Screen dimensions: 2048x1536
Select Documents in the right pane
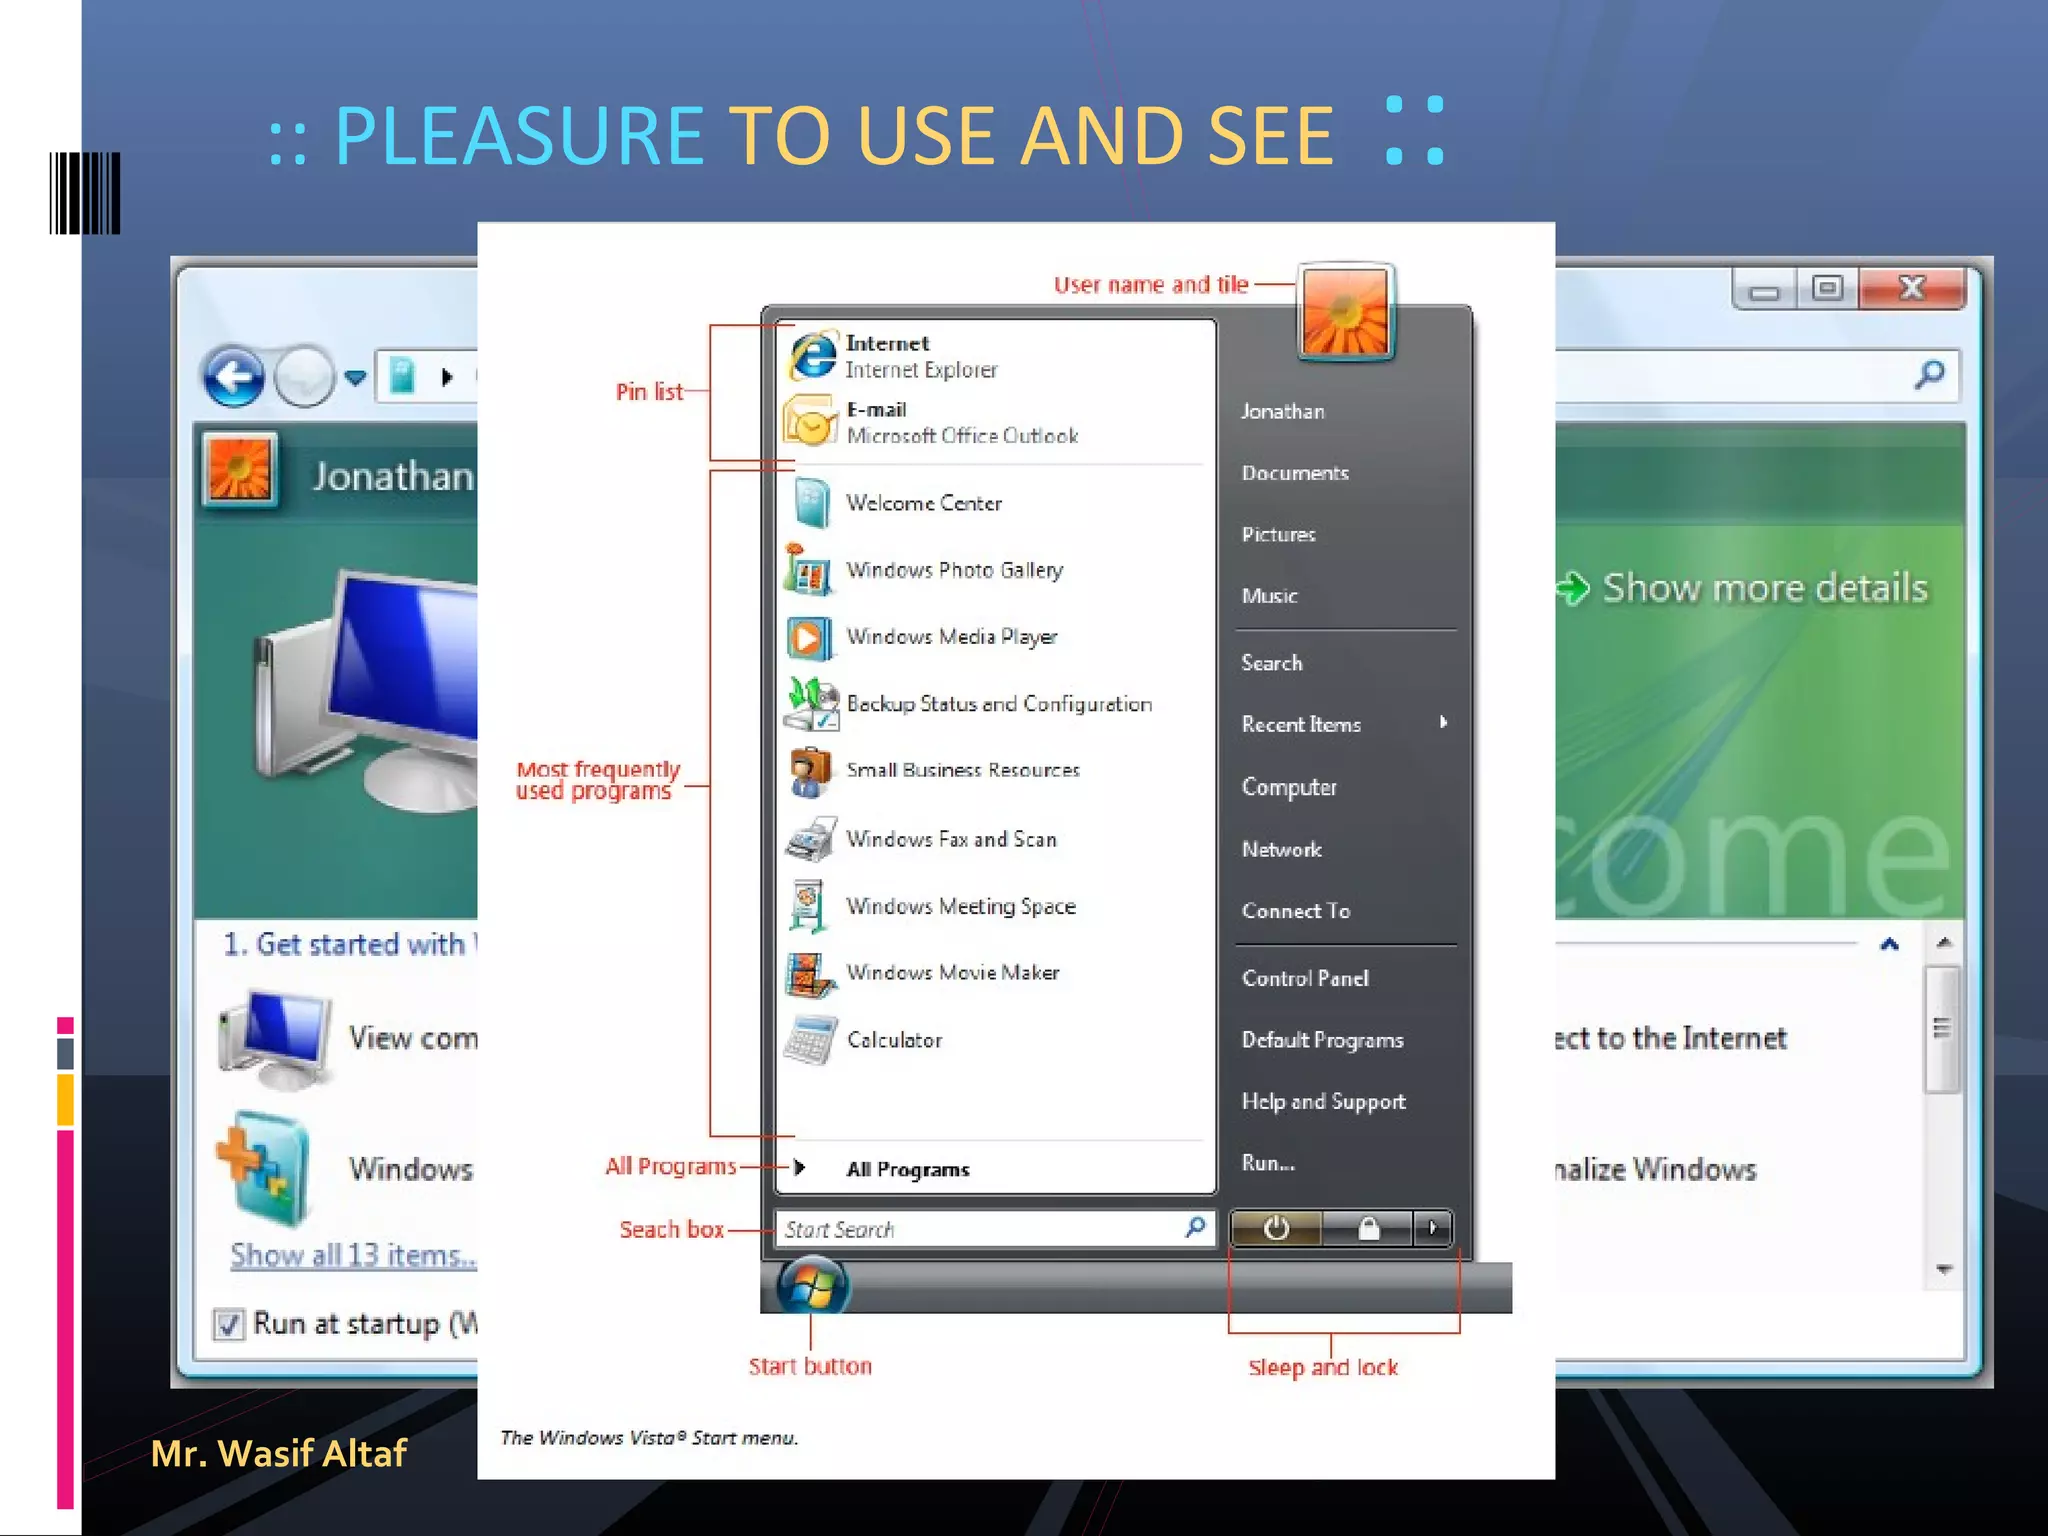point(1294,473)
